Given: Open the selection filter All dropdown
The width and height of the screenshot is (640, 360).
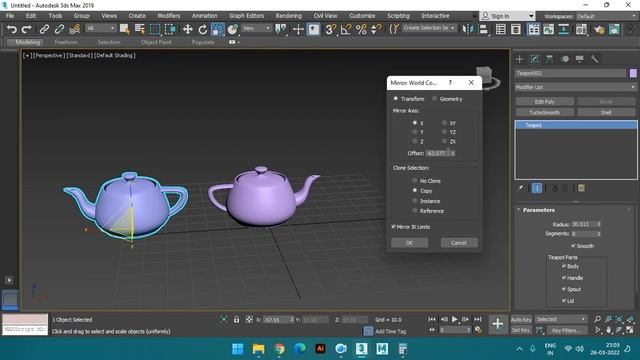Looking at the screenshot, I should [x=101, y=28].
